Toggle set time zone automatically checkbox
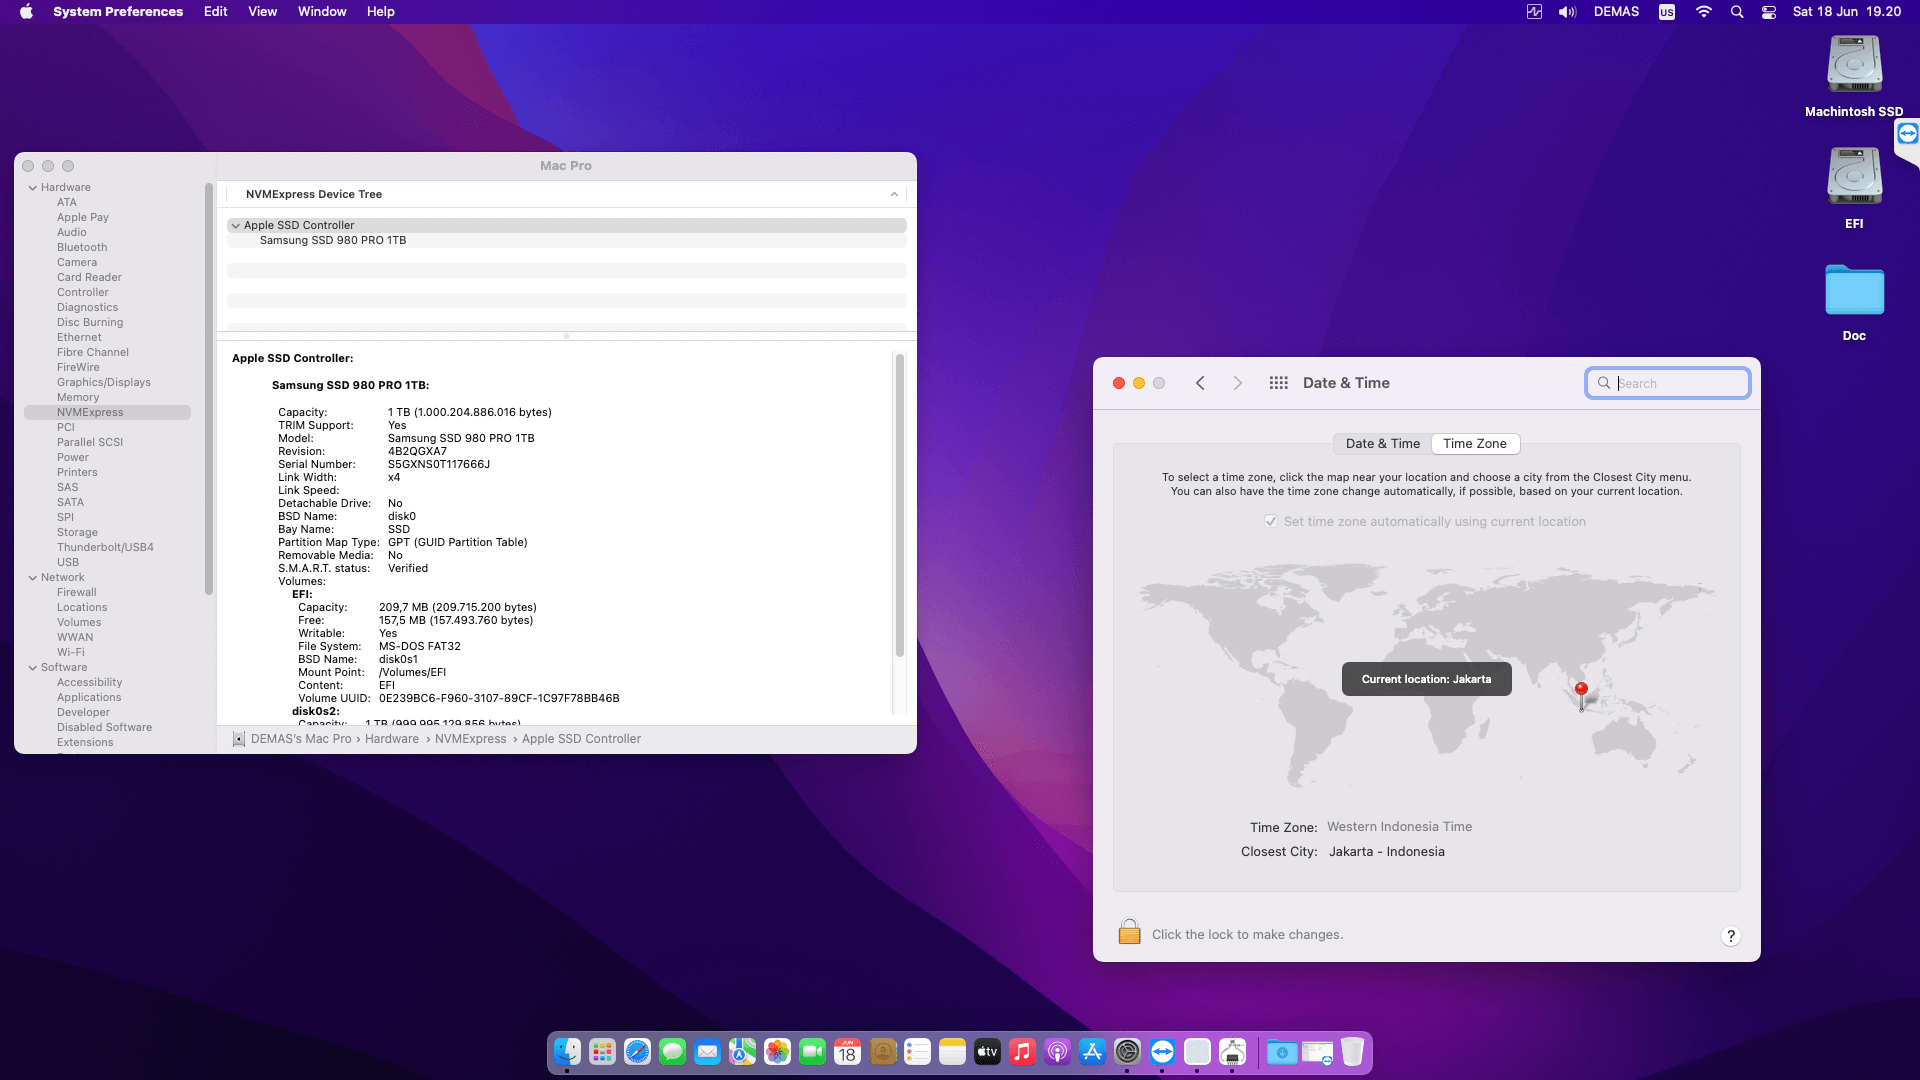The image size is (1920, 1080). (1271, 521)
